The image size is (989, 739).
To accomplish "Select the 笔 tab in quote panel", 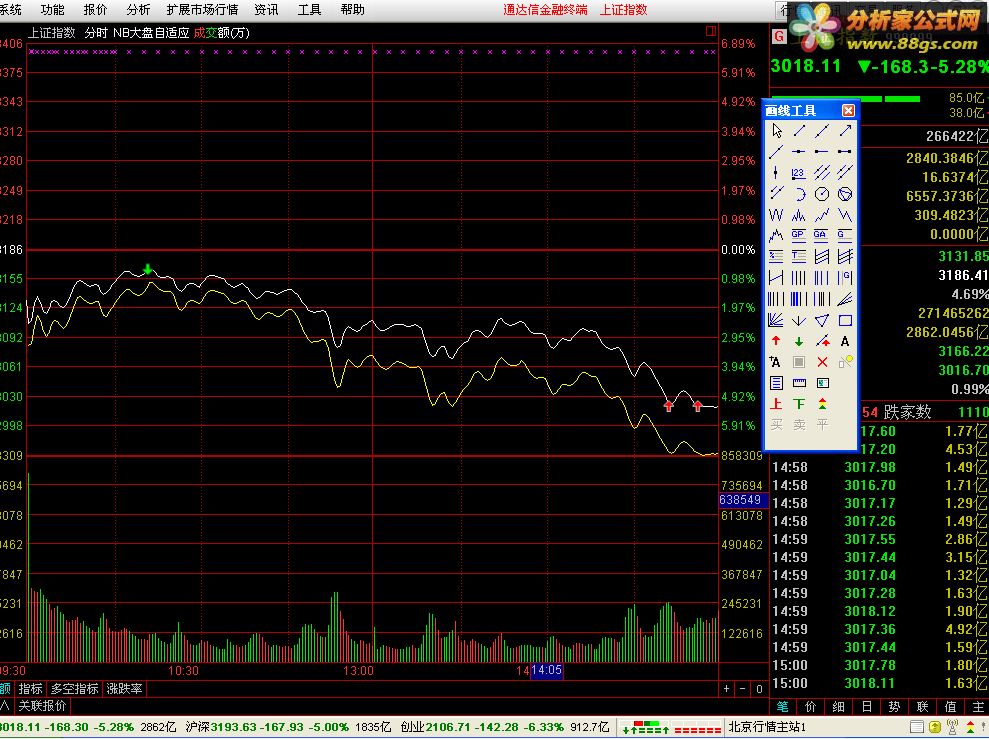I will (x=782, y=706).
